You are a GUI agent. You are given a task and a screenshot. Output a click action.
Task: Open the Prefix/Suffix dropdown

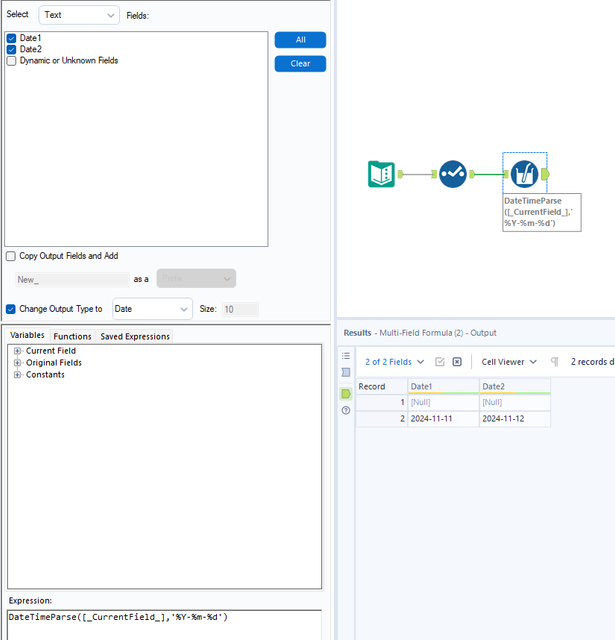pyautogui.click(x=196, y=278)
